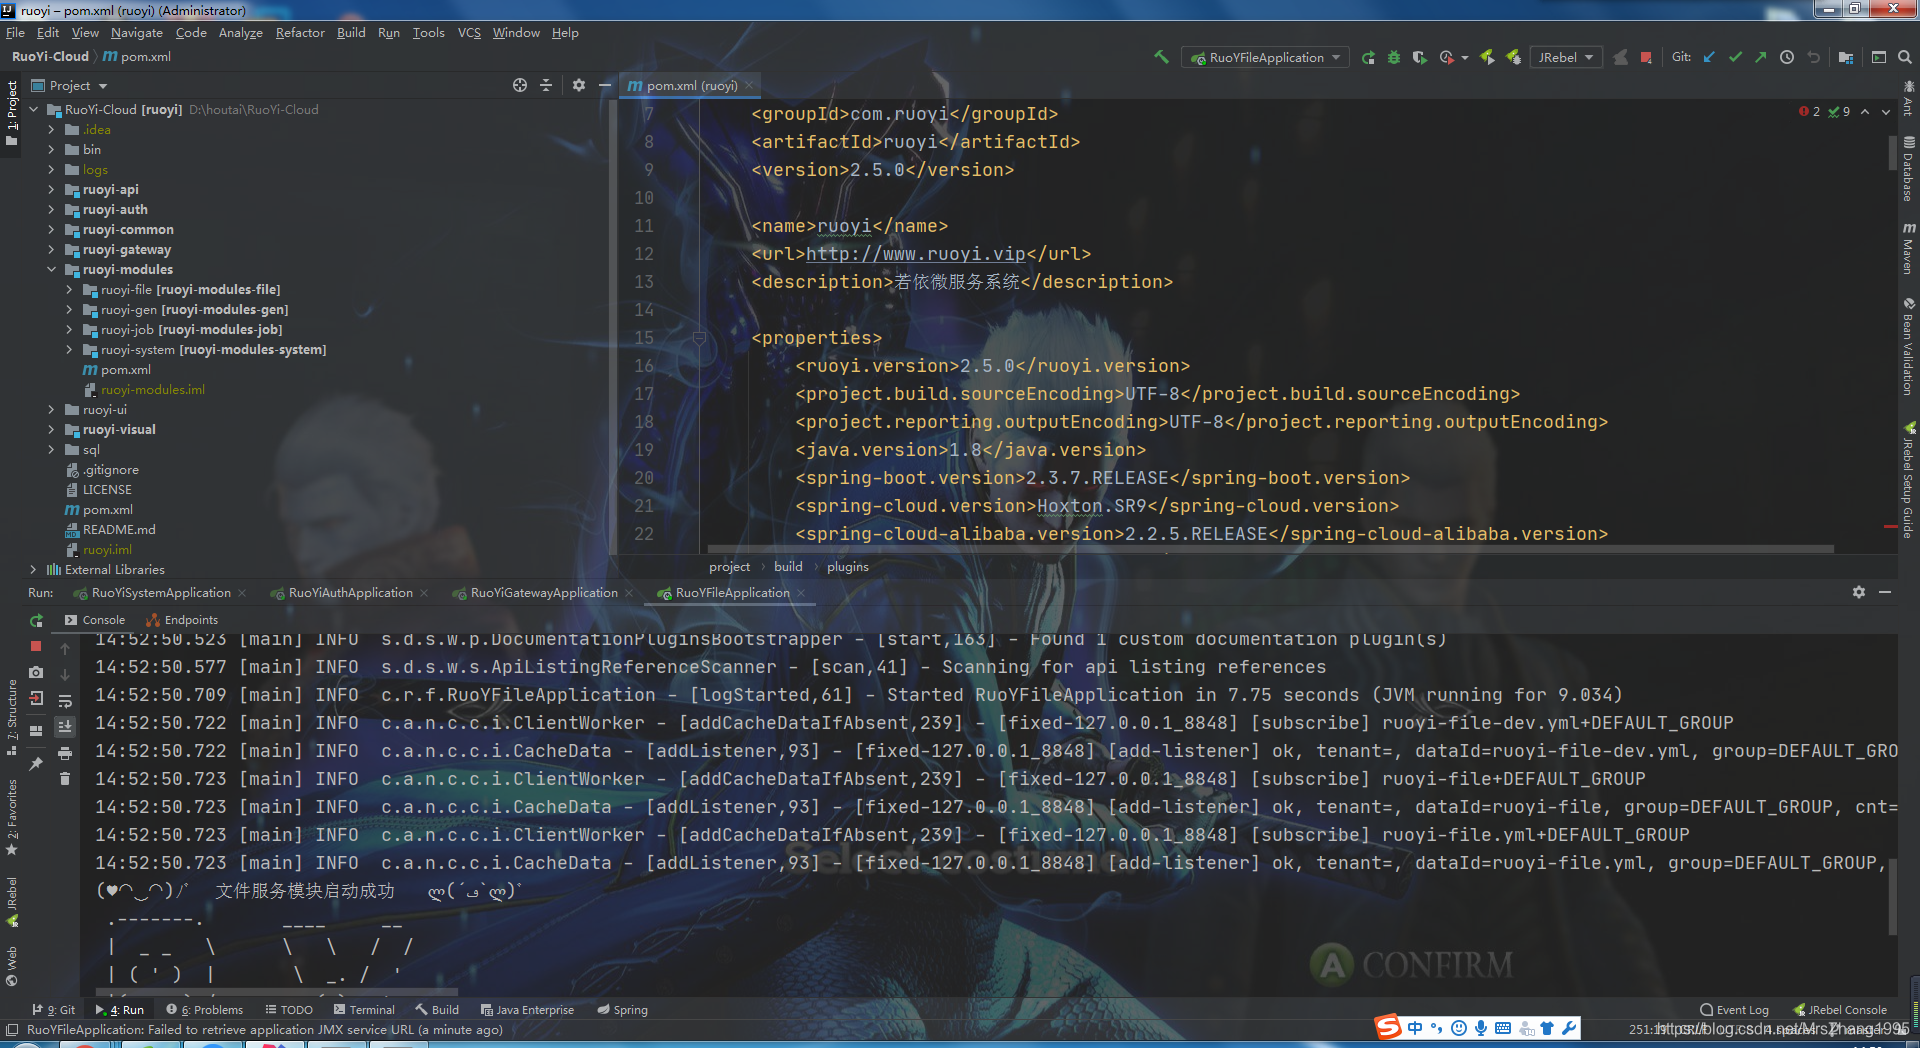Click the editor horizontal scrollbar

(1270, 549)
